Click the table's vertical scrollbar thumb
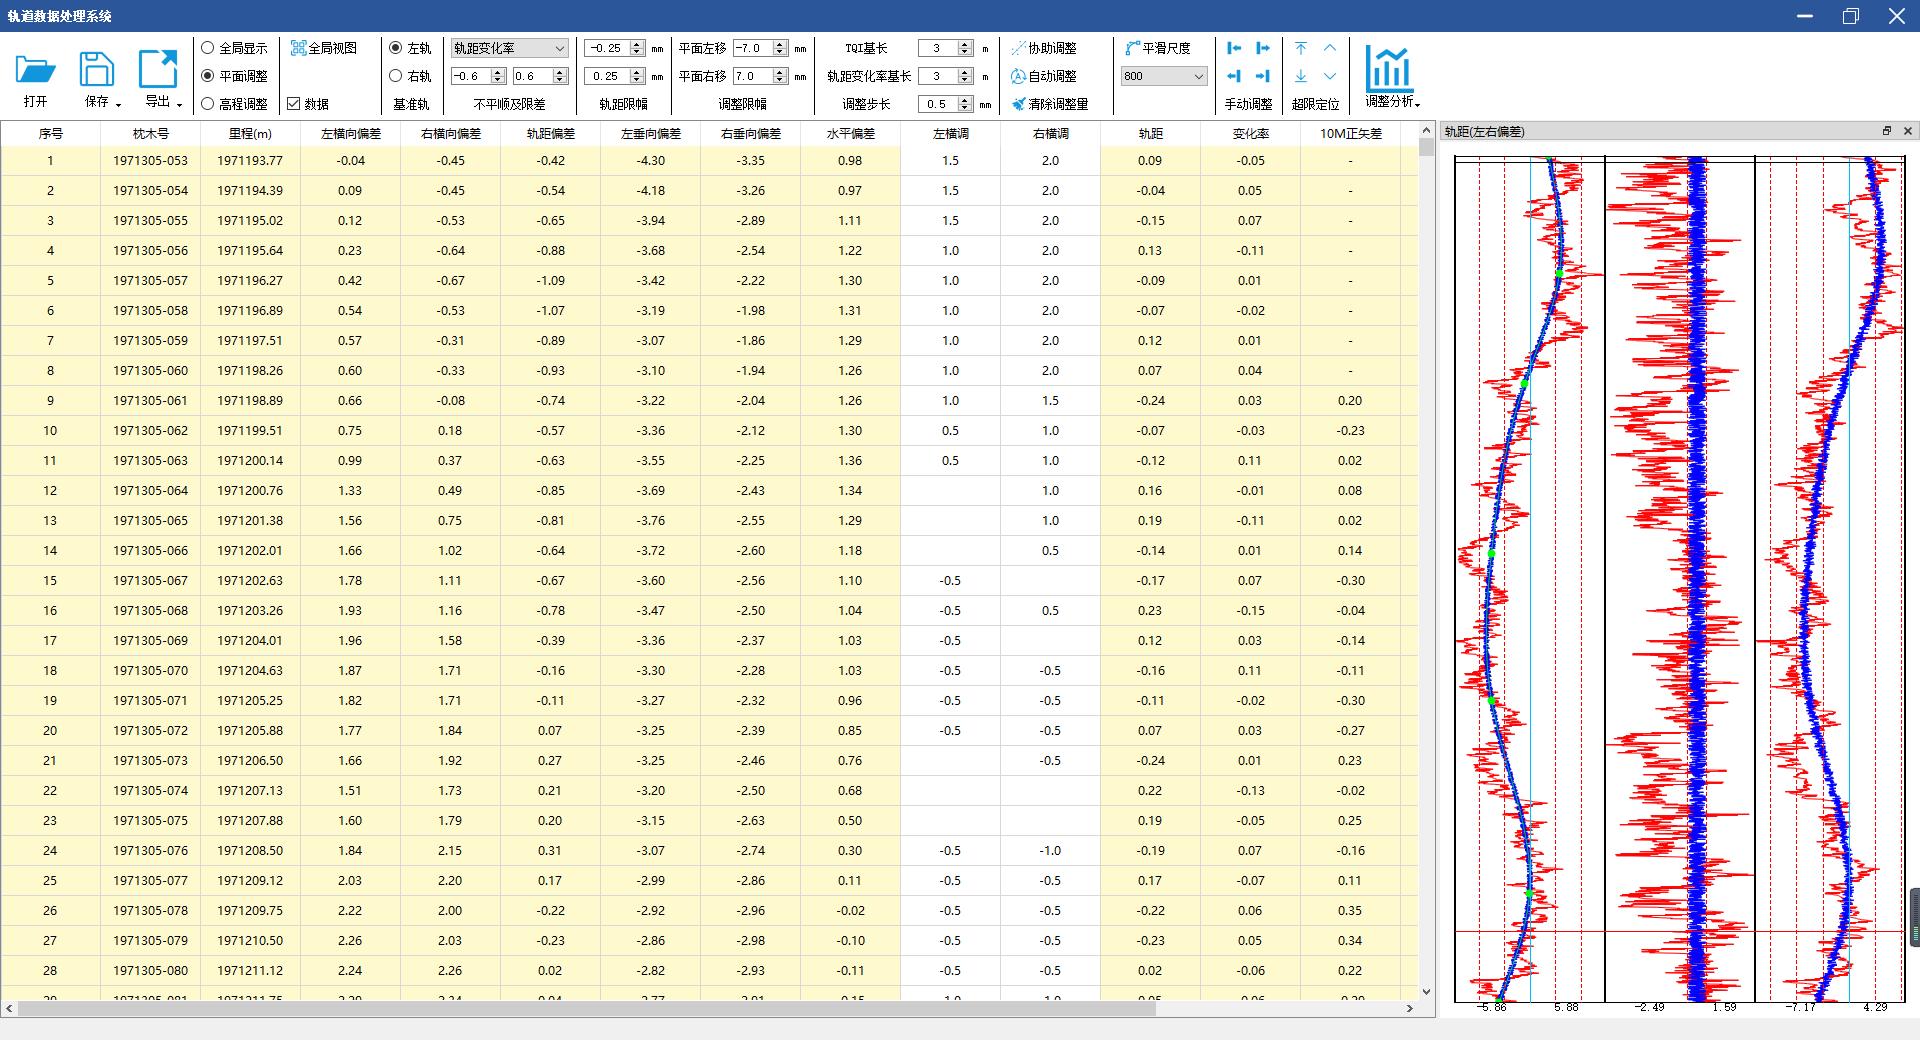Image resolution: width=1920 pixels, height=1040 pixels. (x=1426, y=147)
